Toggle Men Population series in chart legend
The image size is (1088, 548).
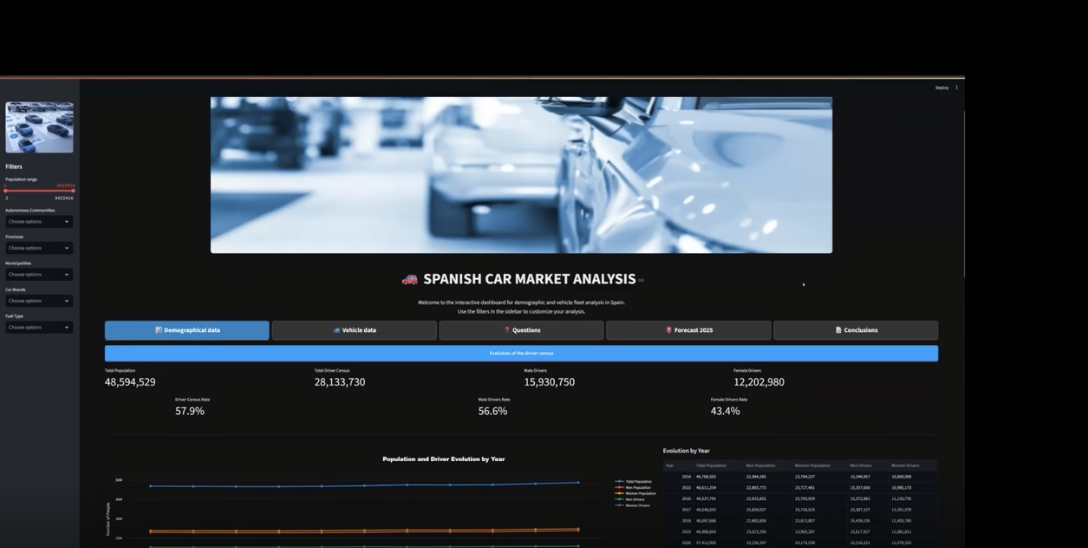pyautogui.click(x=635, y=487)
